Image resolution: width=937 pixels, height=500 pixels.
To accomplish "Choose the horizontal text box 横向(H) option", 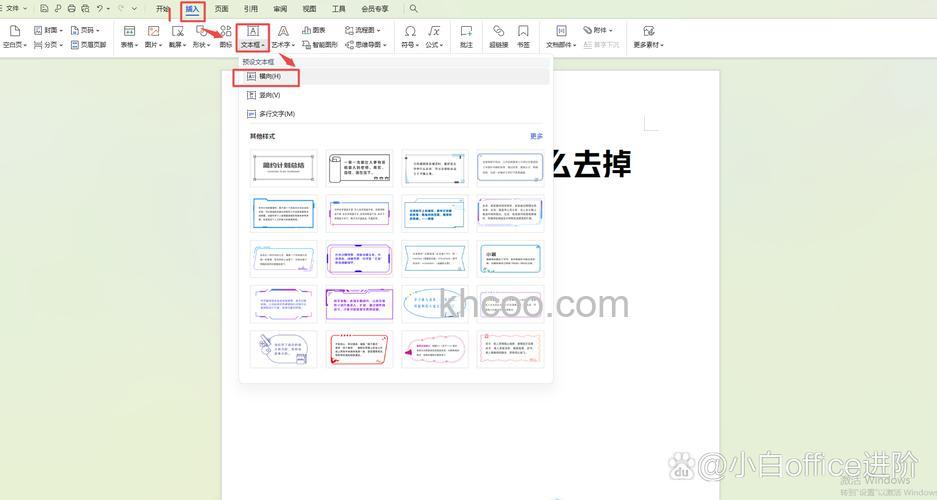I will click(x=394, y=76).
